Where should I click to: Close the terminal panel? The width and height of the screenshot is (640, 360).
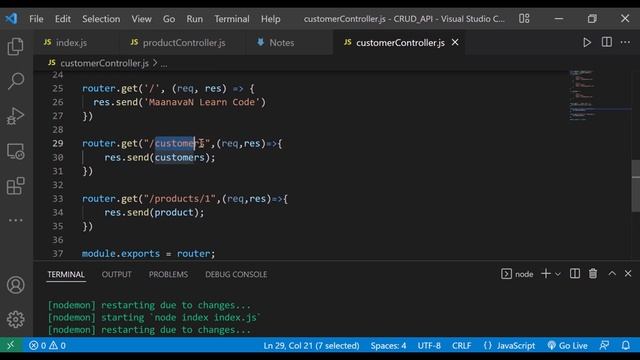(628, 273)
